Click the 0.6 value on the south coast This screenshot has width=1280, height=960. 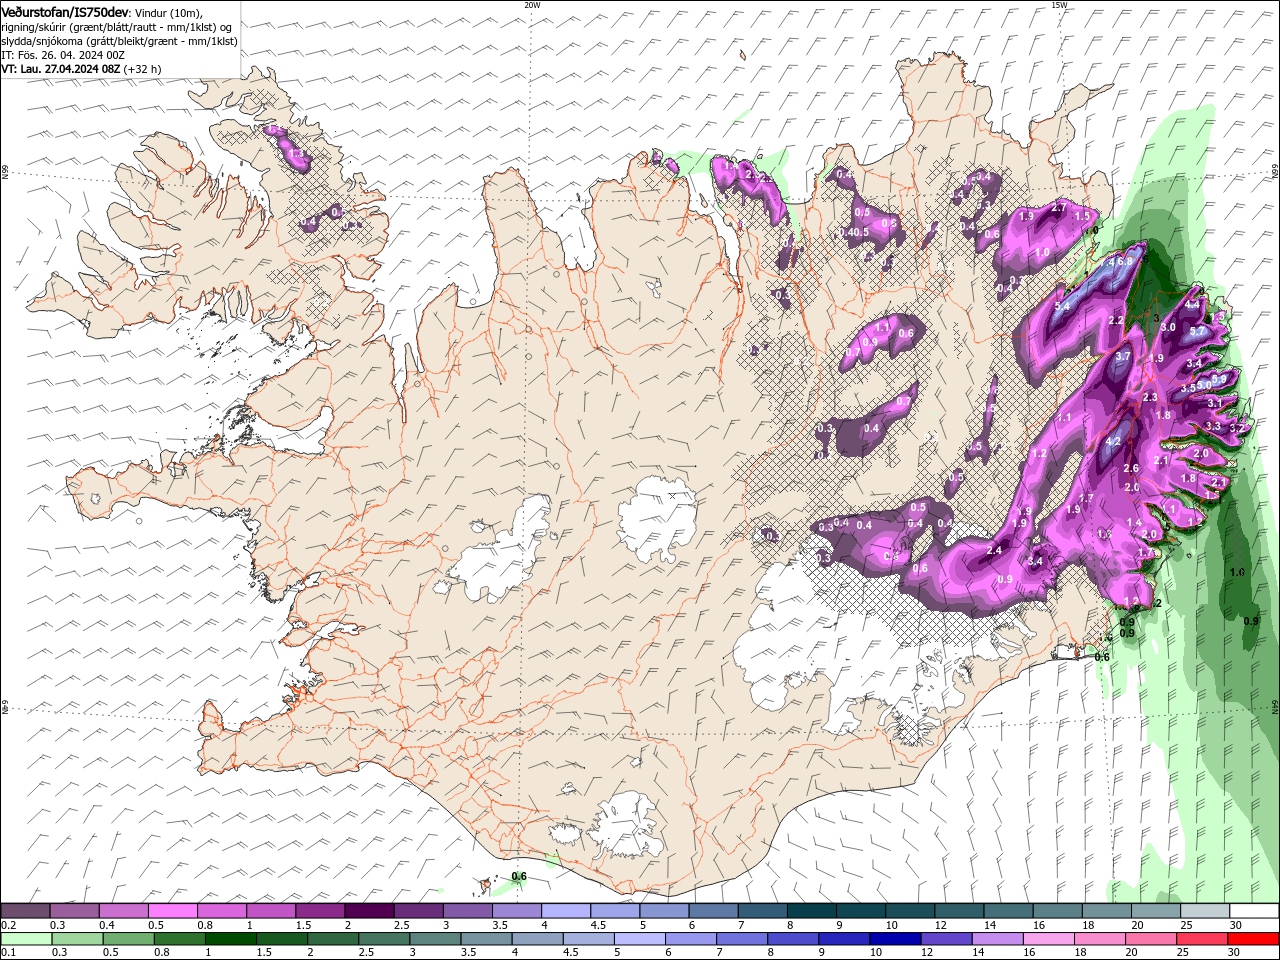(x=519, y=877)
